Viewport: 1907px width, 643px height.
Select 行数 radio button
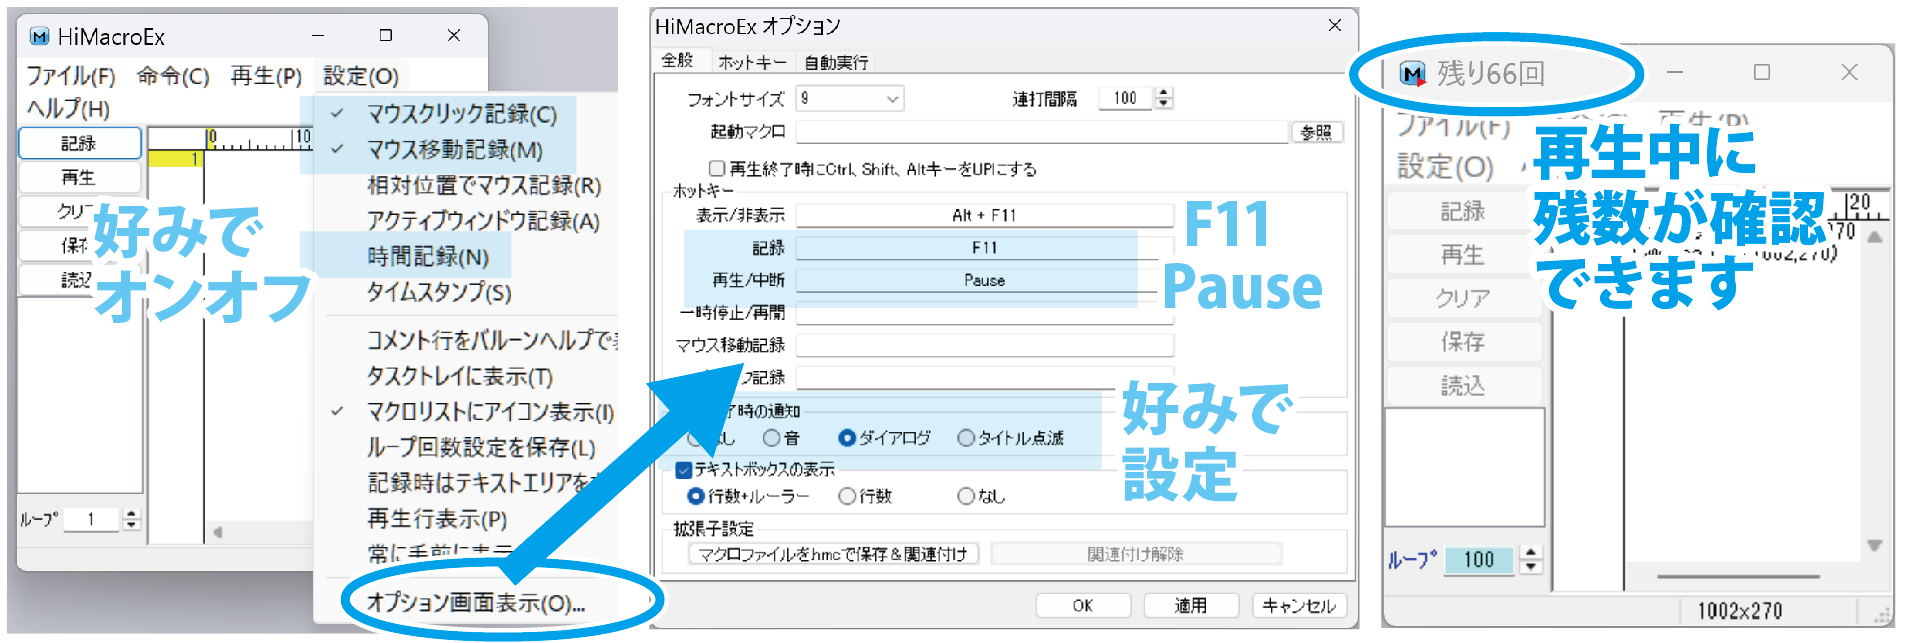(x=847, y=496)
